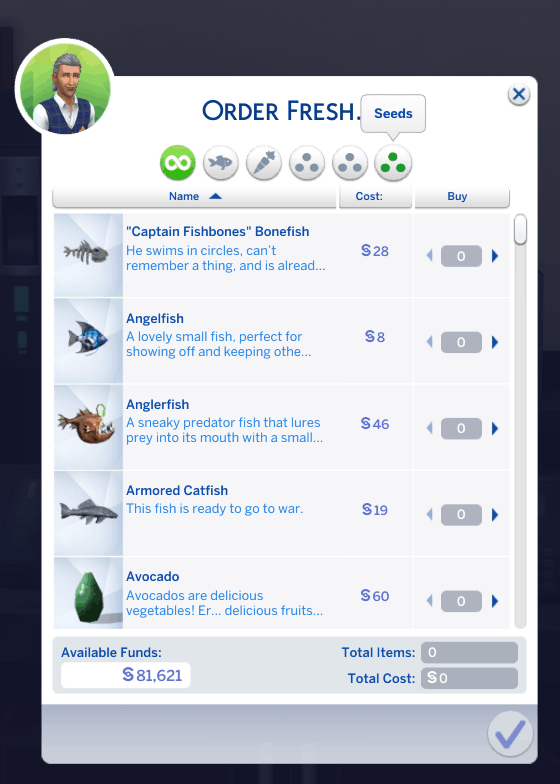Increase the Angelfish quantity with the right arrow
This screenshot has height=784, width=560.
[495, 342]
